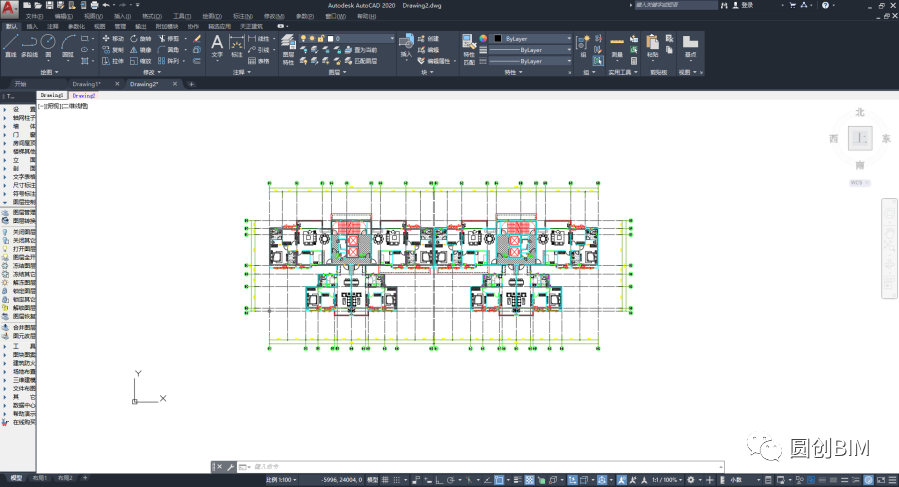Open the 编辑(E) menu
This screenshot has height=487, width=899.
63,16
